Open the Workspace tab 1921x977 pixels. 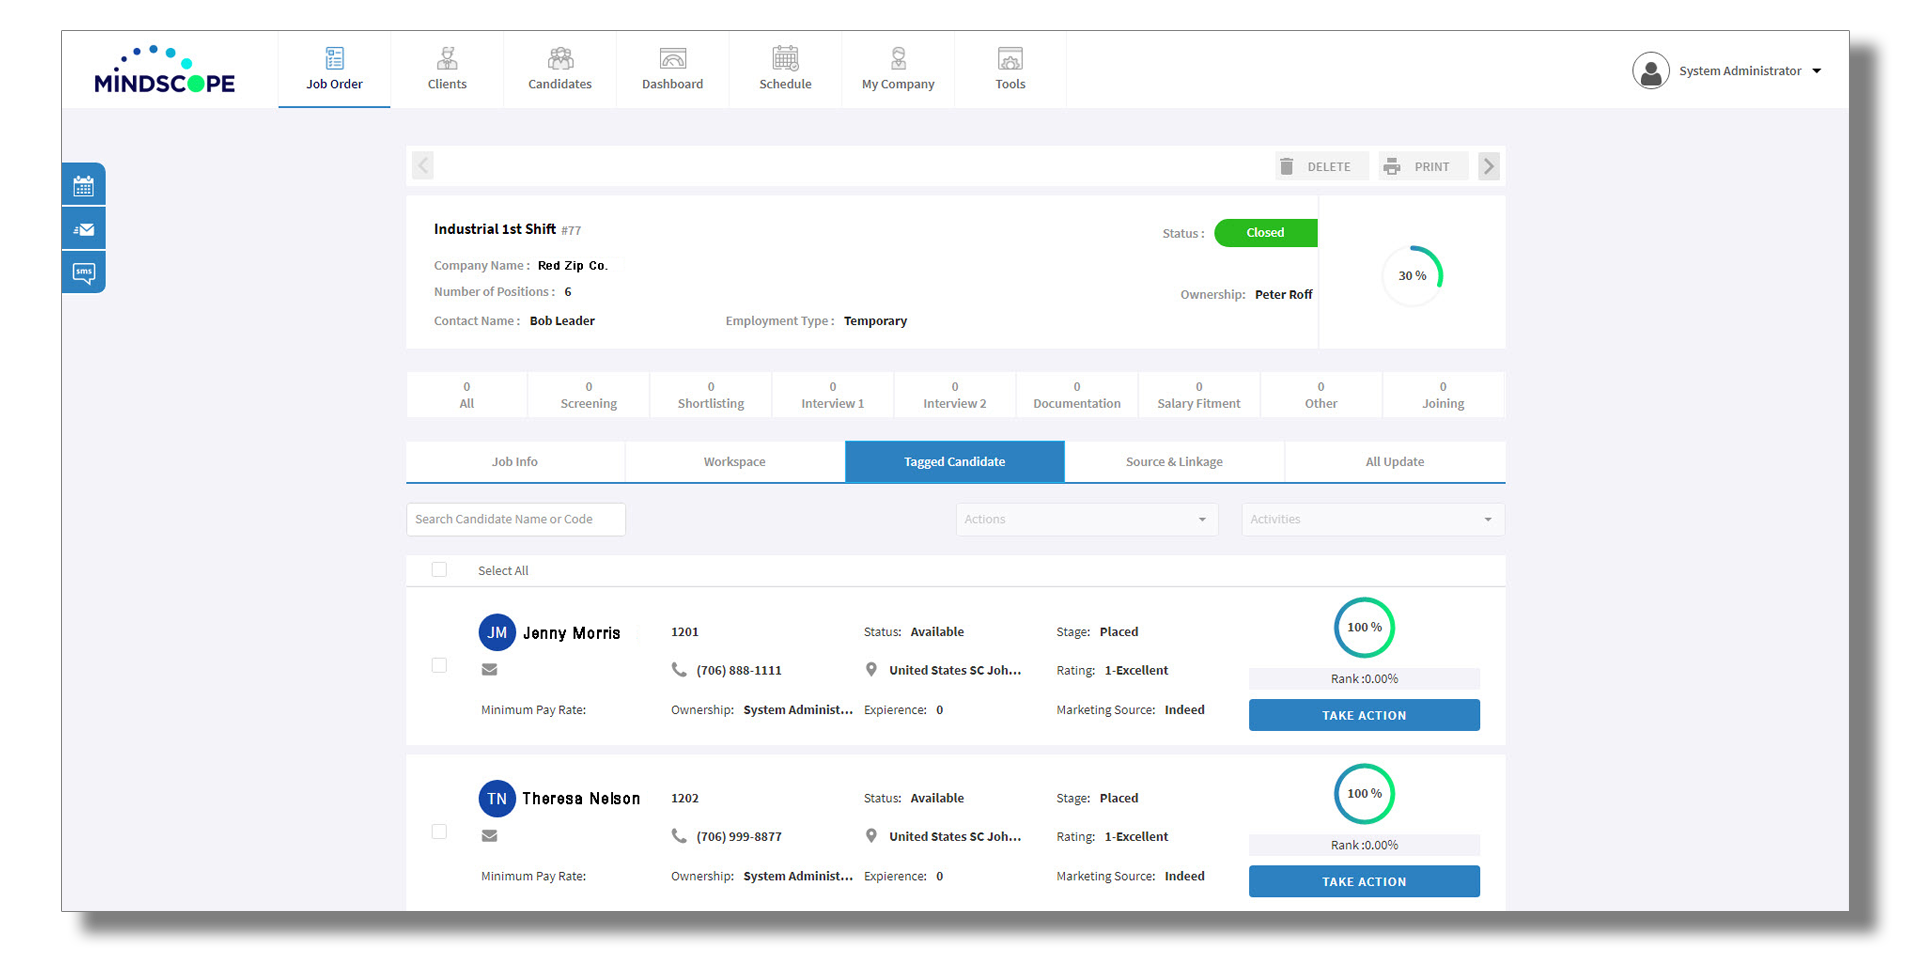click(734, 461)
